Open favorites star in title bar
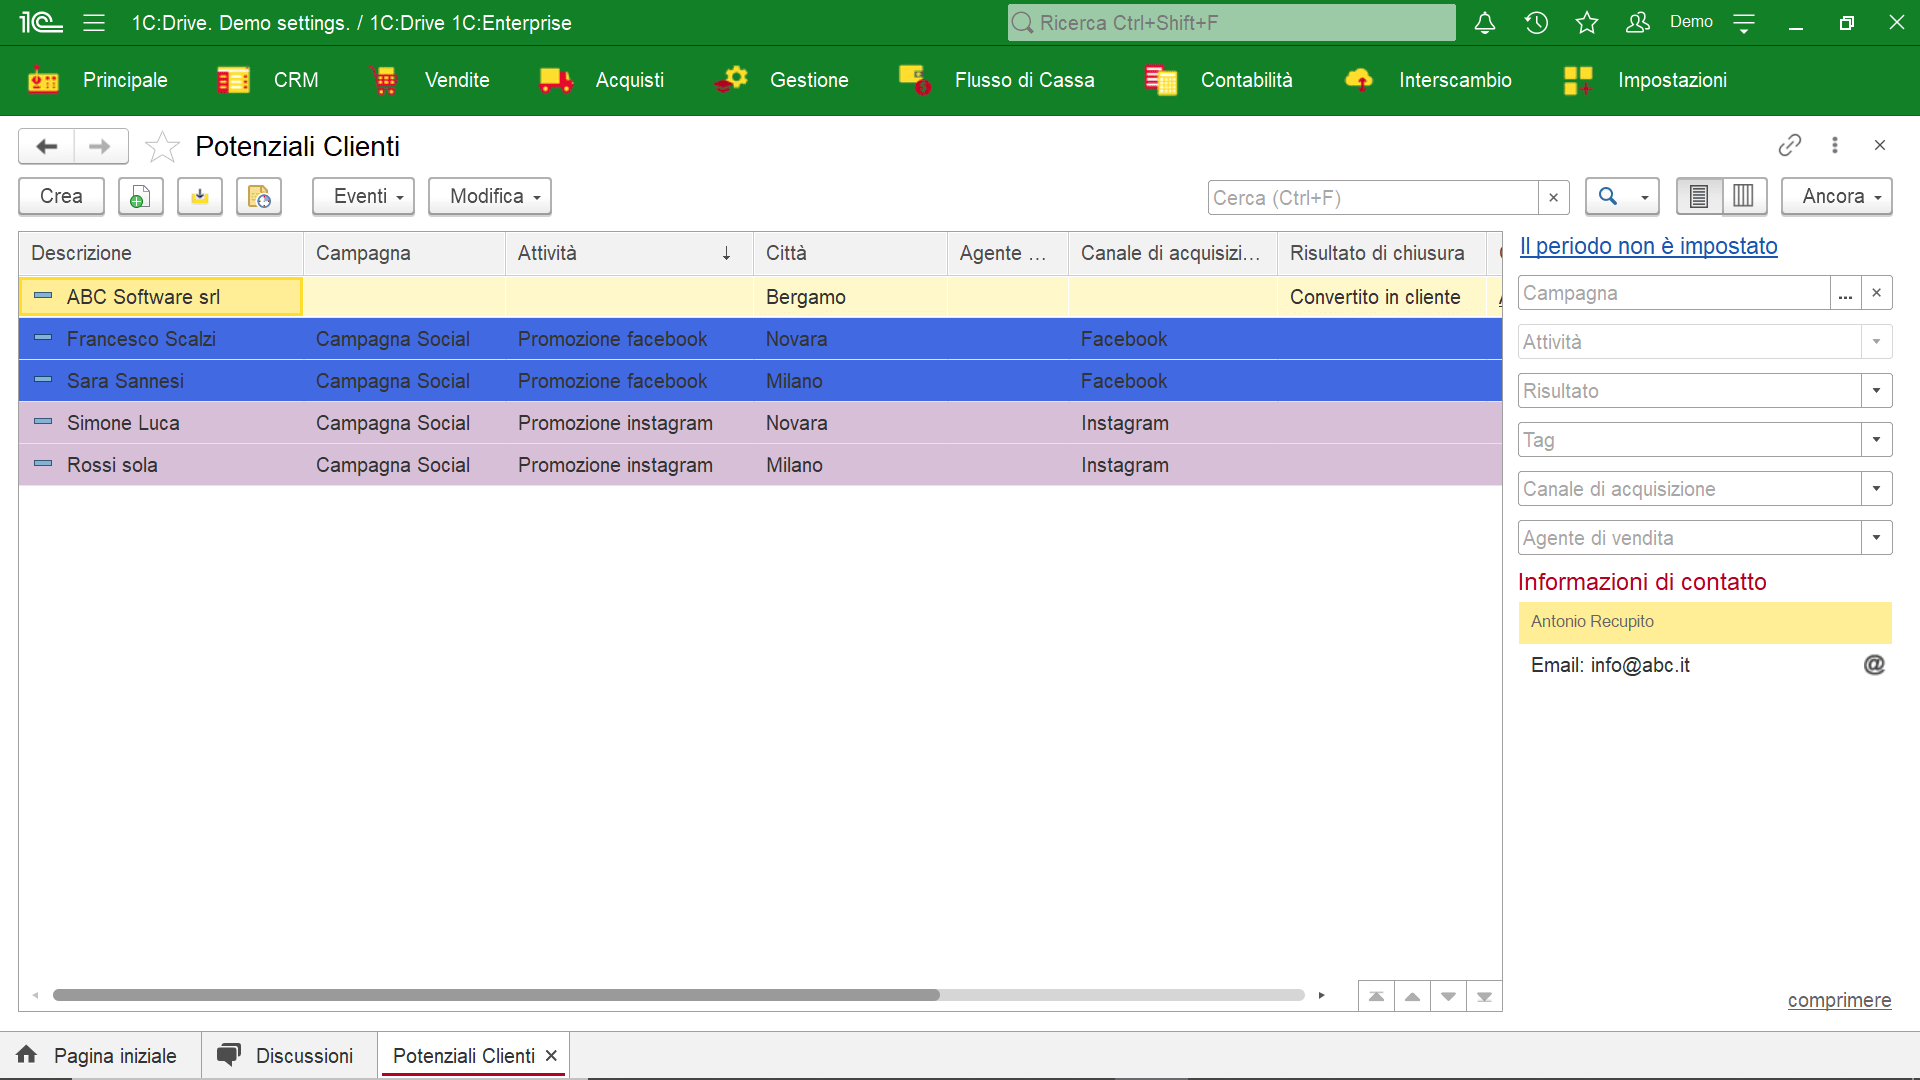 tap(1587, 22)
